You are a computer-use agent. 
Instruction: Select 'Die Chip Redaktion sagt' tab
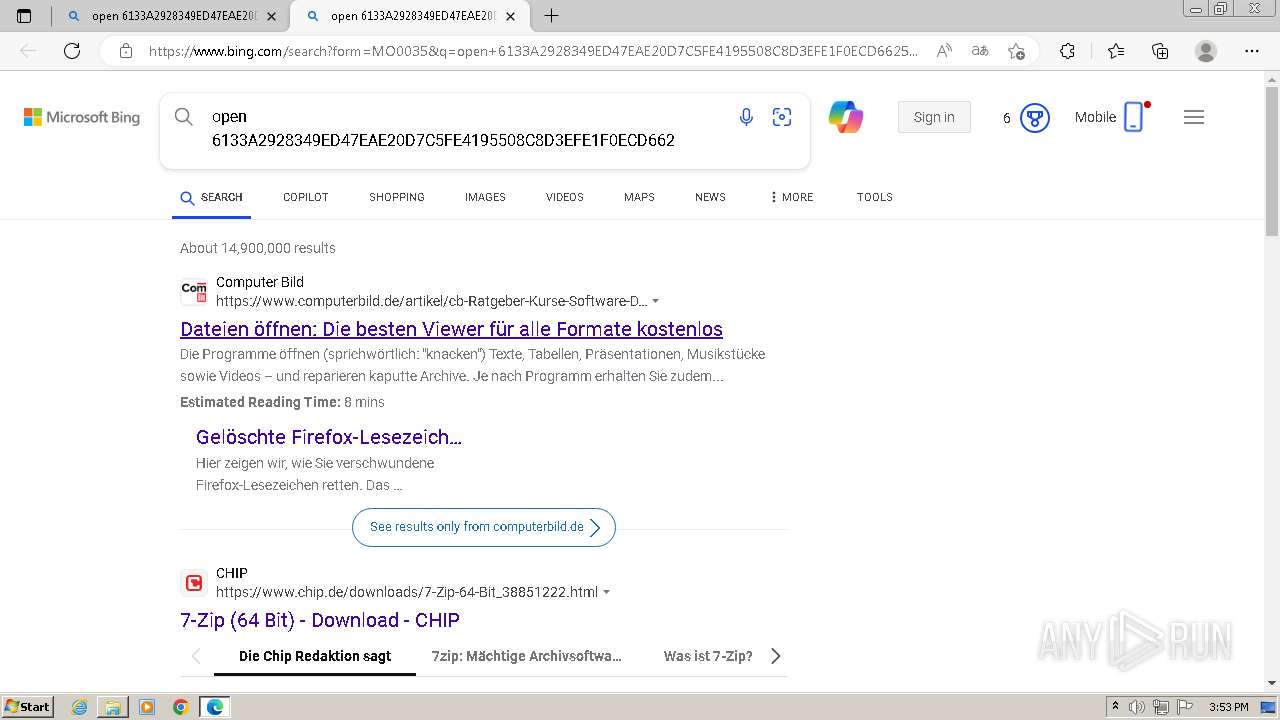pyautogui.click(x=315, y=656)
